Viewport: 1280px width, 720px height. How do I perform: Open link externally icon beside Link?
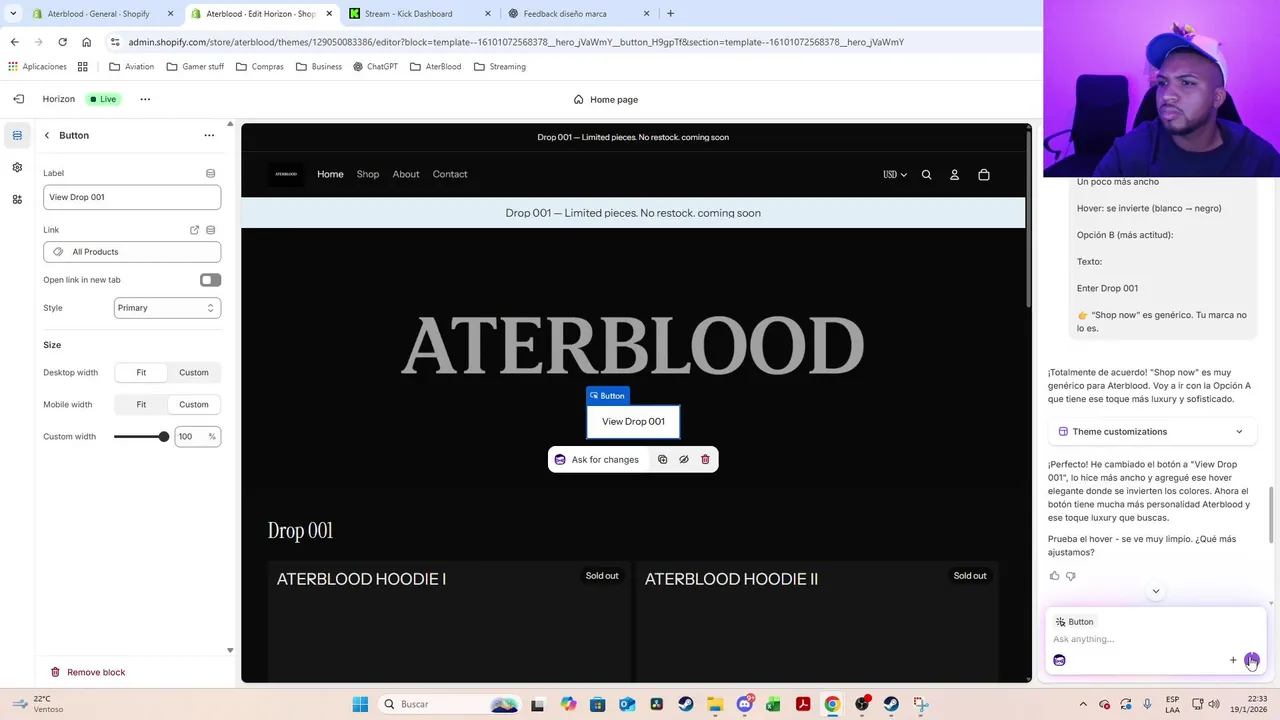click(x=195, y=230)
